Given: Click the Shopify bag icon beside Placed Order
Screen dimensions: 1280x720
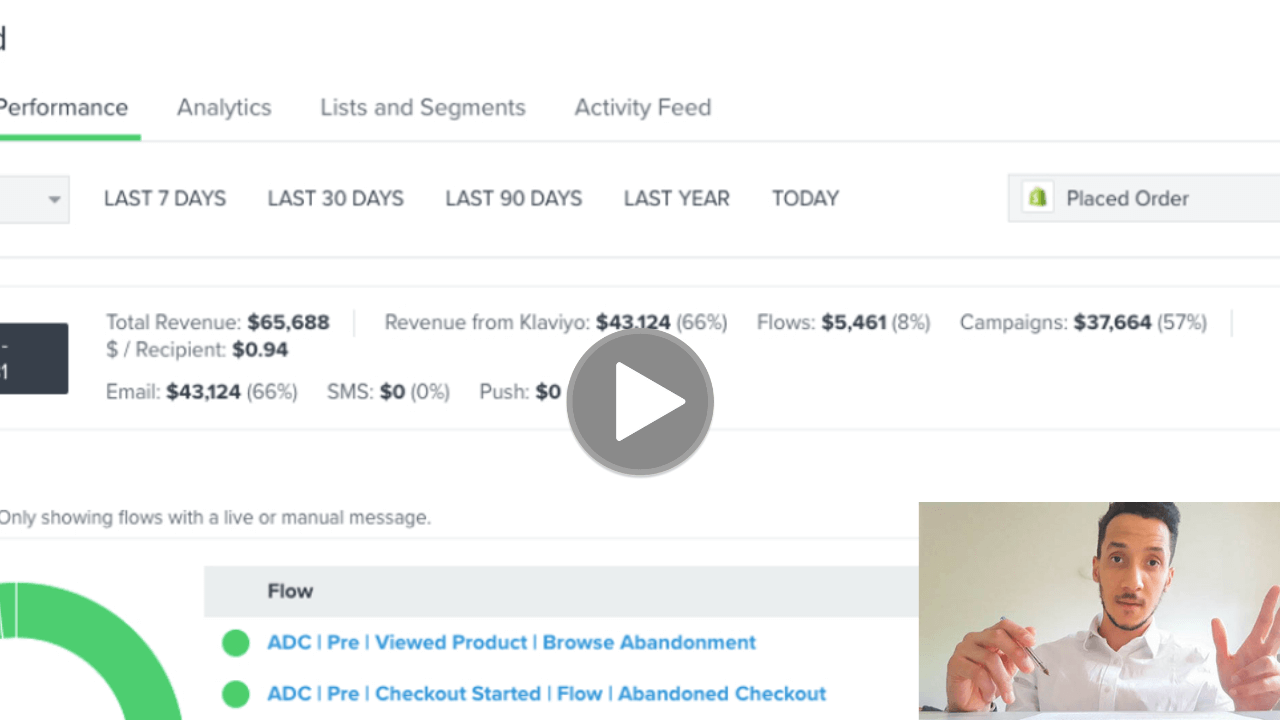Looking at the screenshot, I should click(1037, 198).
